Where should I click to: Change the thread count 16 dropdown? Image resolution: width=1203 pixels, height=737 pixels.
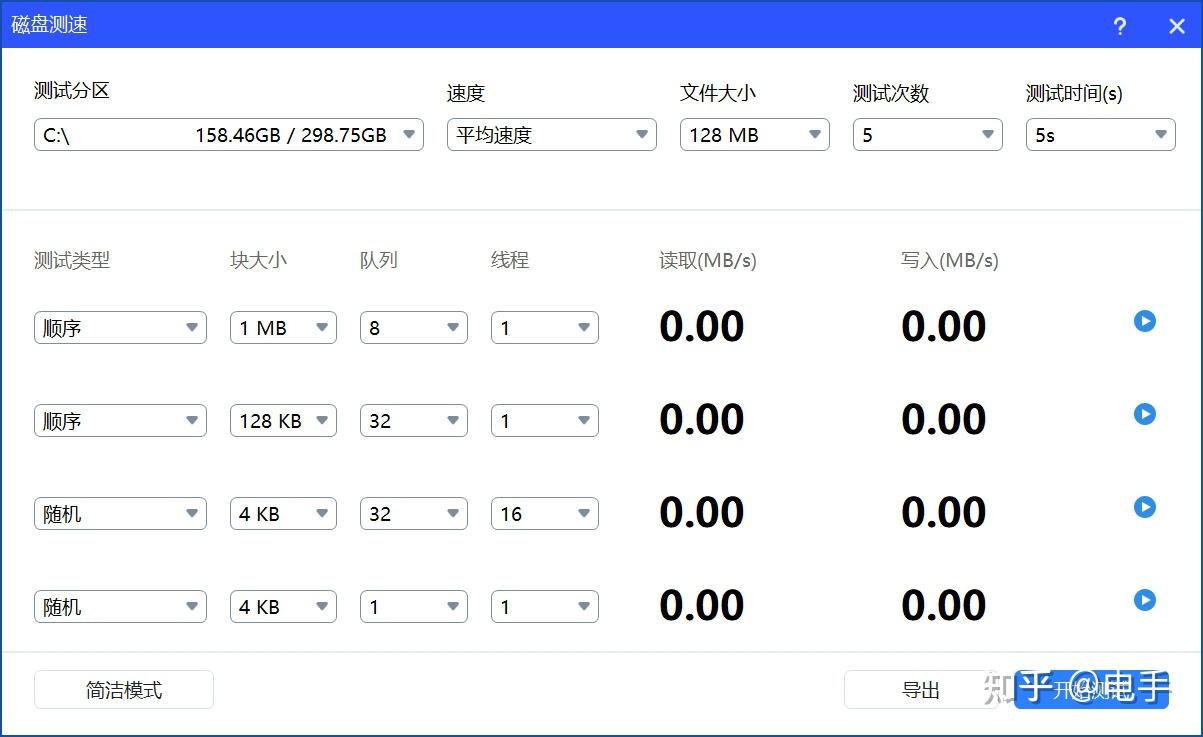544,513
